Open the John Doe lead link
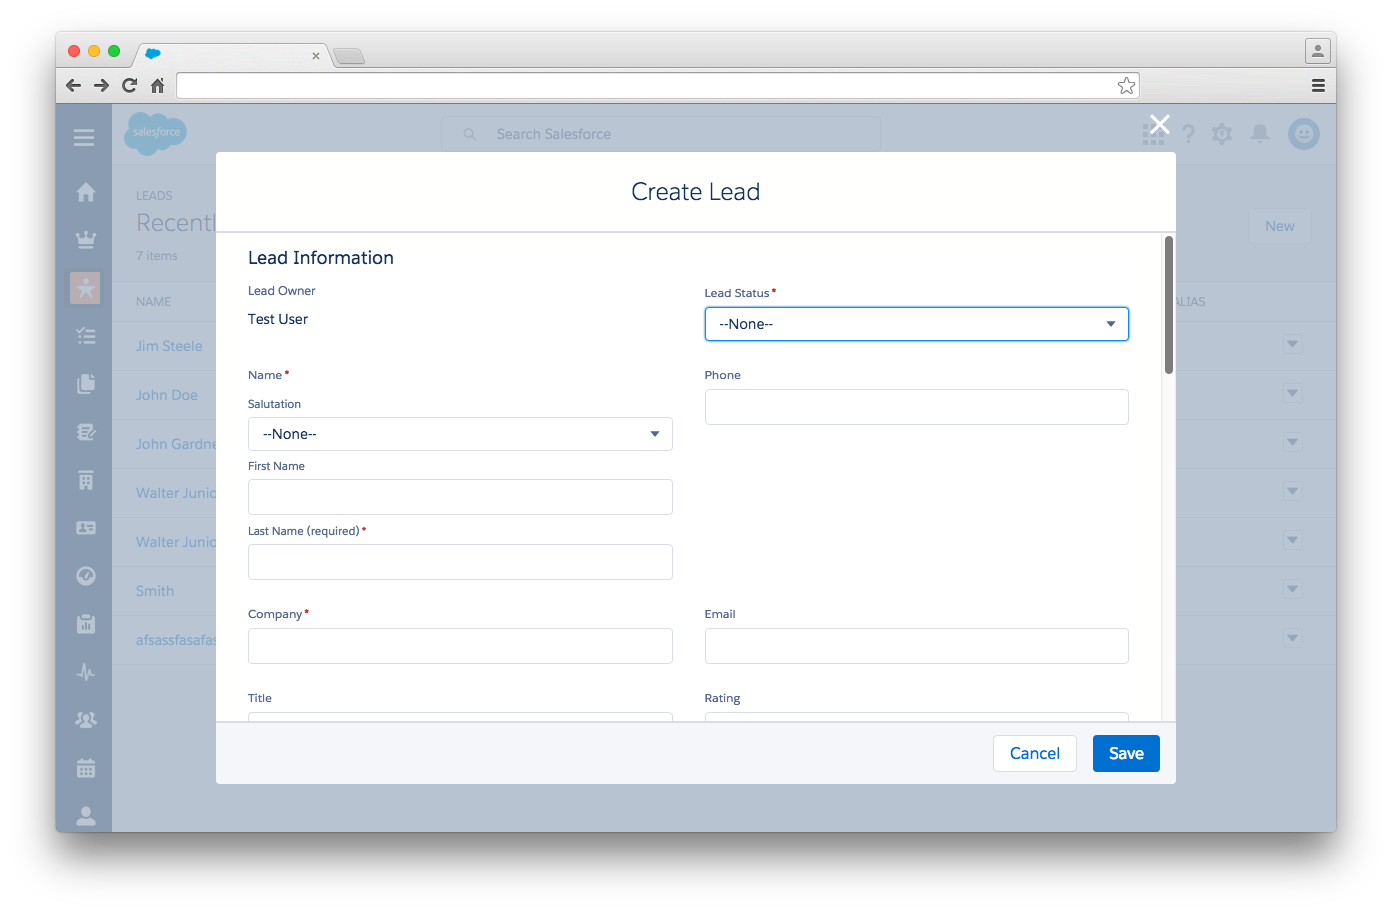This screenshot has height=912, width=1392. (167, 395)
